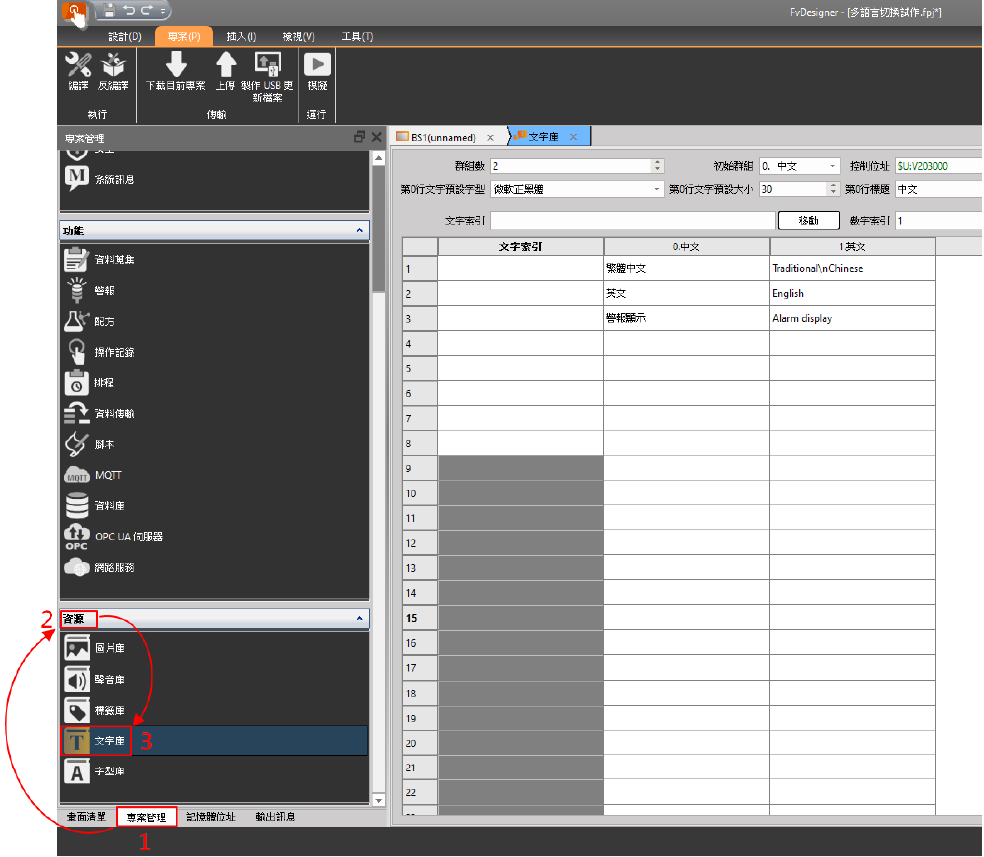Click the save icon in quick access toolbar

(108, 11)
